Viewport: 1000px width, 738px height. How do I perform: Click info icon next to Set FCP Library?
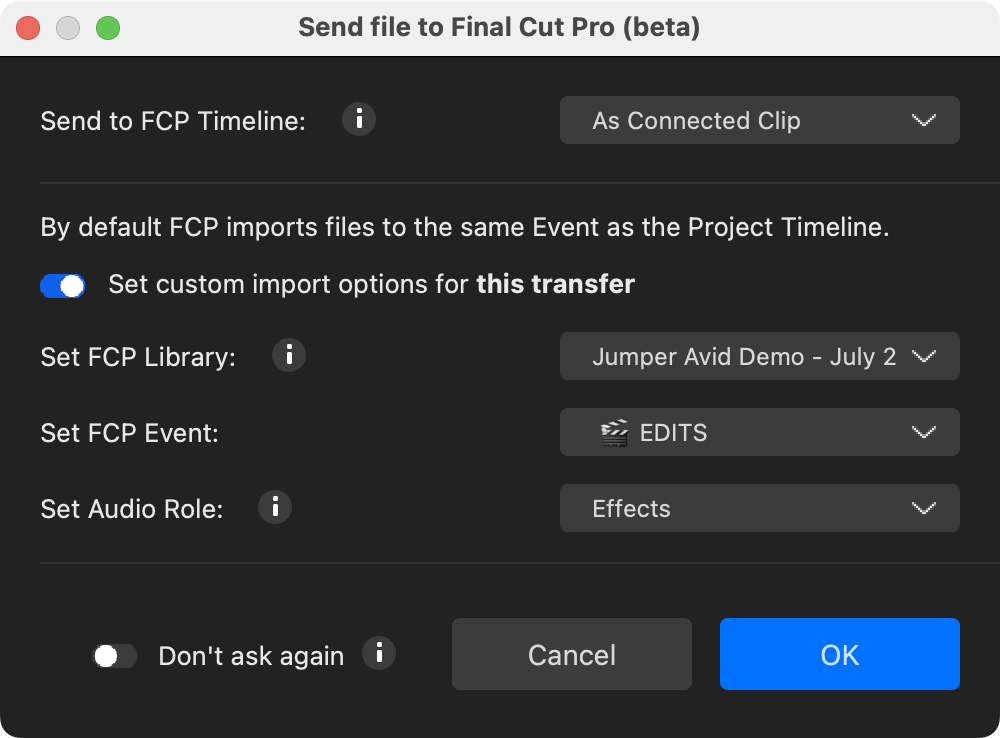289,355
